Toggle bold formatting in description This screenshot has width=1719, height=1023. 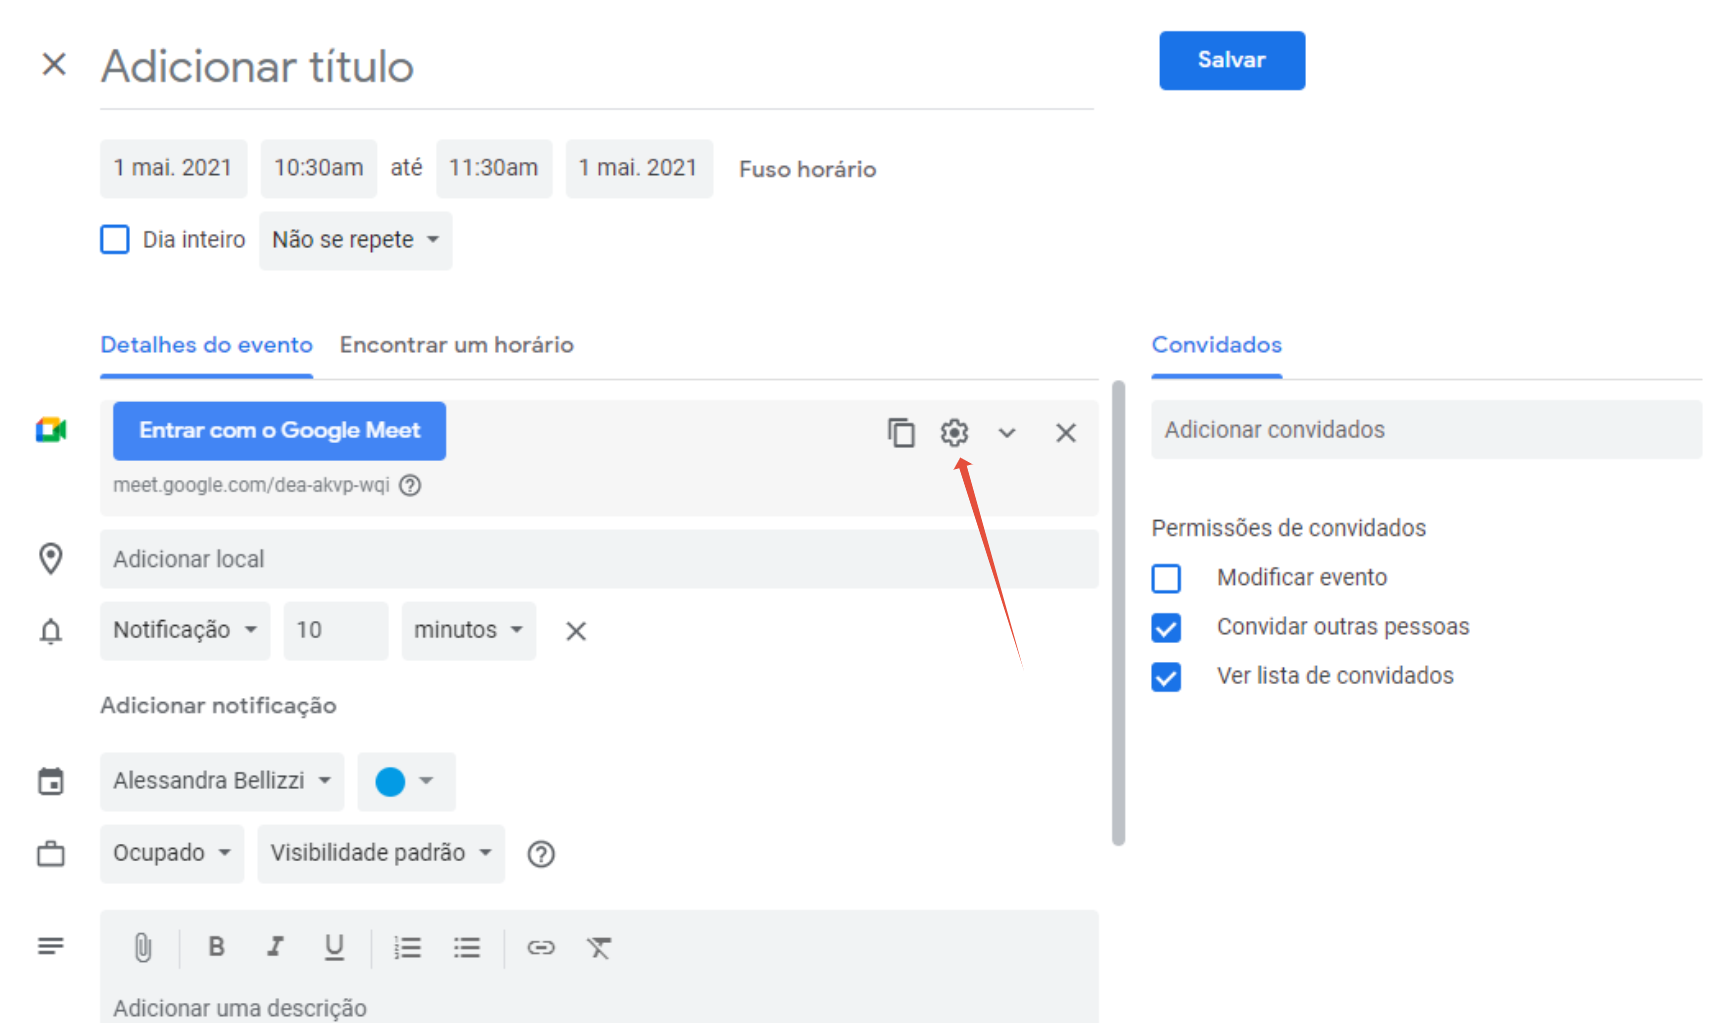click(216, 946)
